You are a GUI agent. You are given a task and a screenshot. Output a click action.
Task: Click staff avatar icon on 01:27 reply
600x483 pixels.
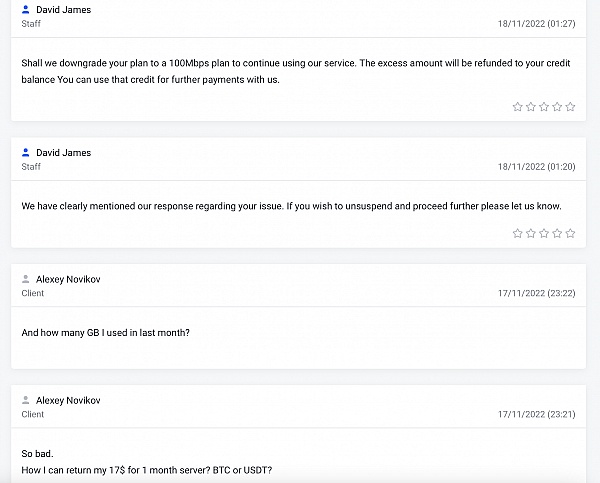(x=26, y=10)
